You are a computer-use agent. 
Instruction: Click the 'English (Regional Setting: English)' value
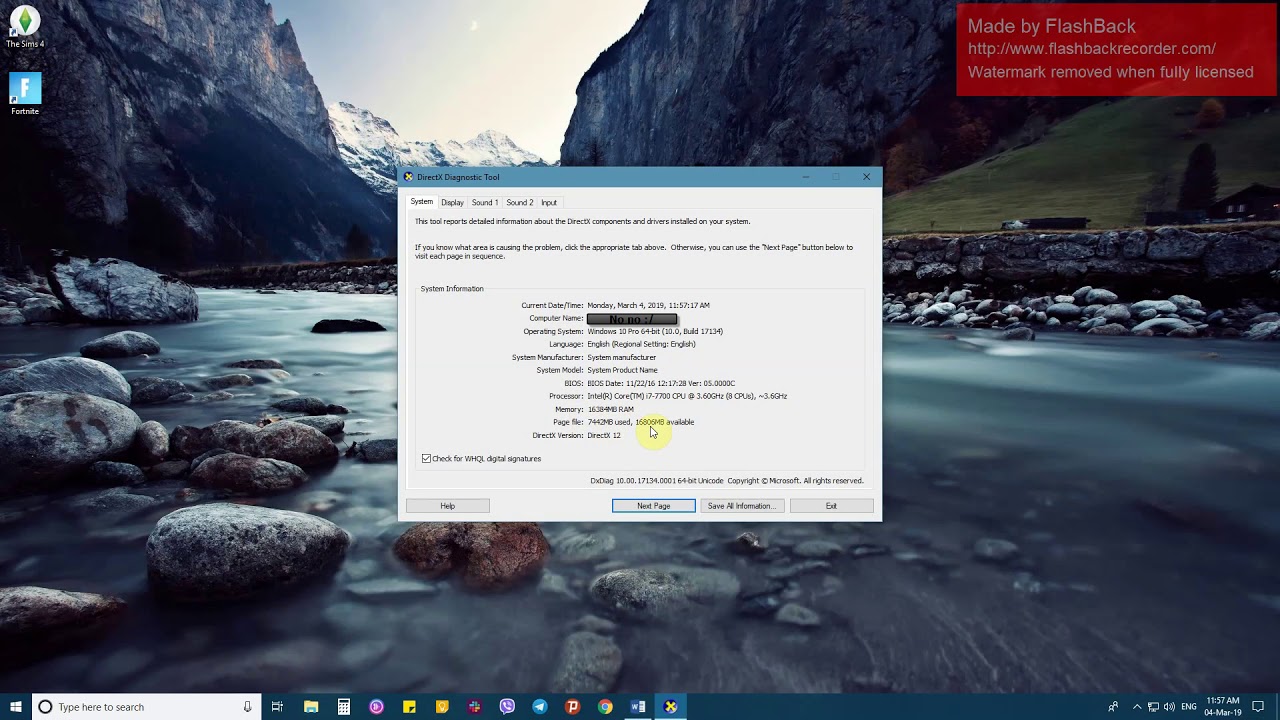(x=641, y=344)
